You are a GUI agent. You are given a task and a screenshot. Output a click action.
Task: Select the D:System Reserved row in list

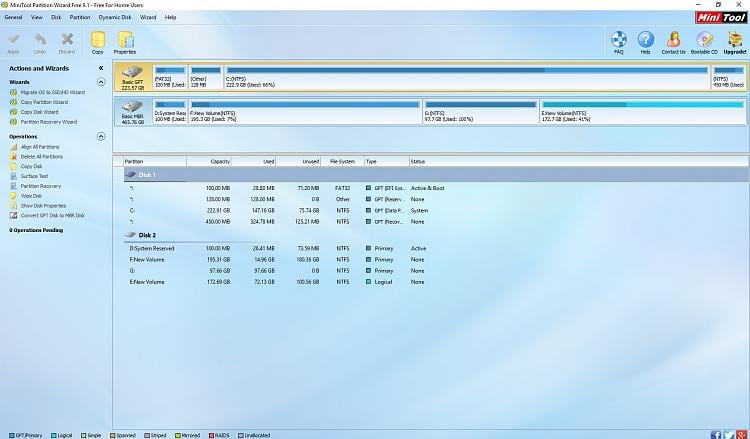pyautogui.click(x=436, y=249)
